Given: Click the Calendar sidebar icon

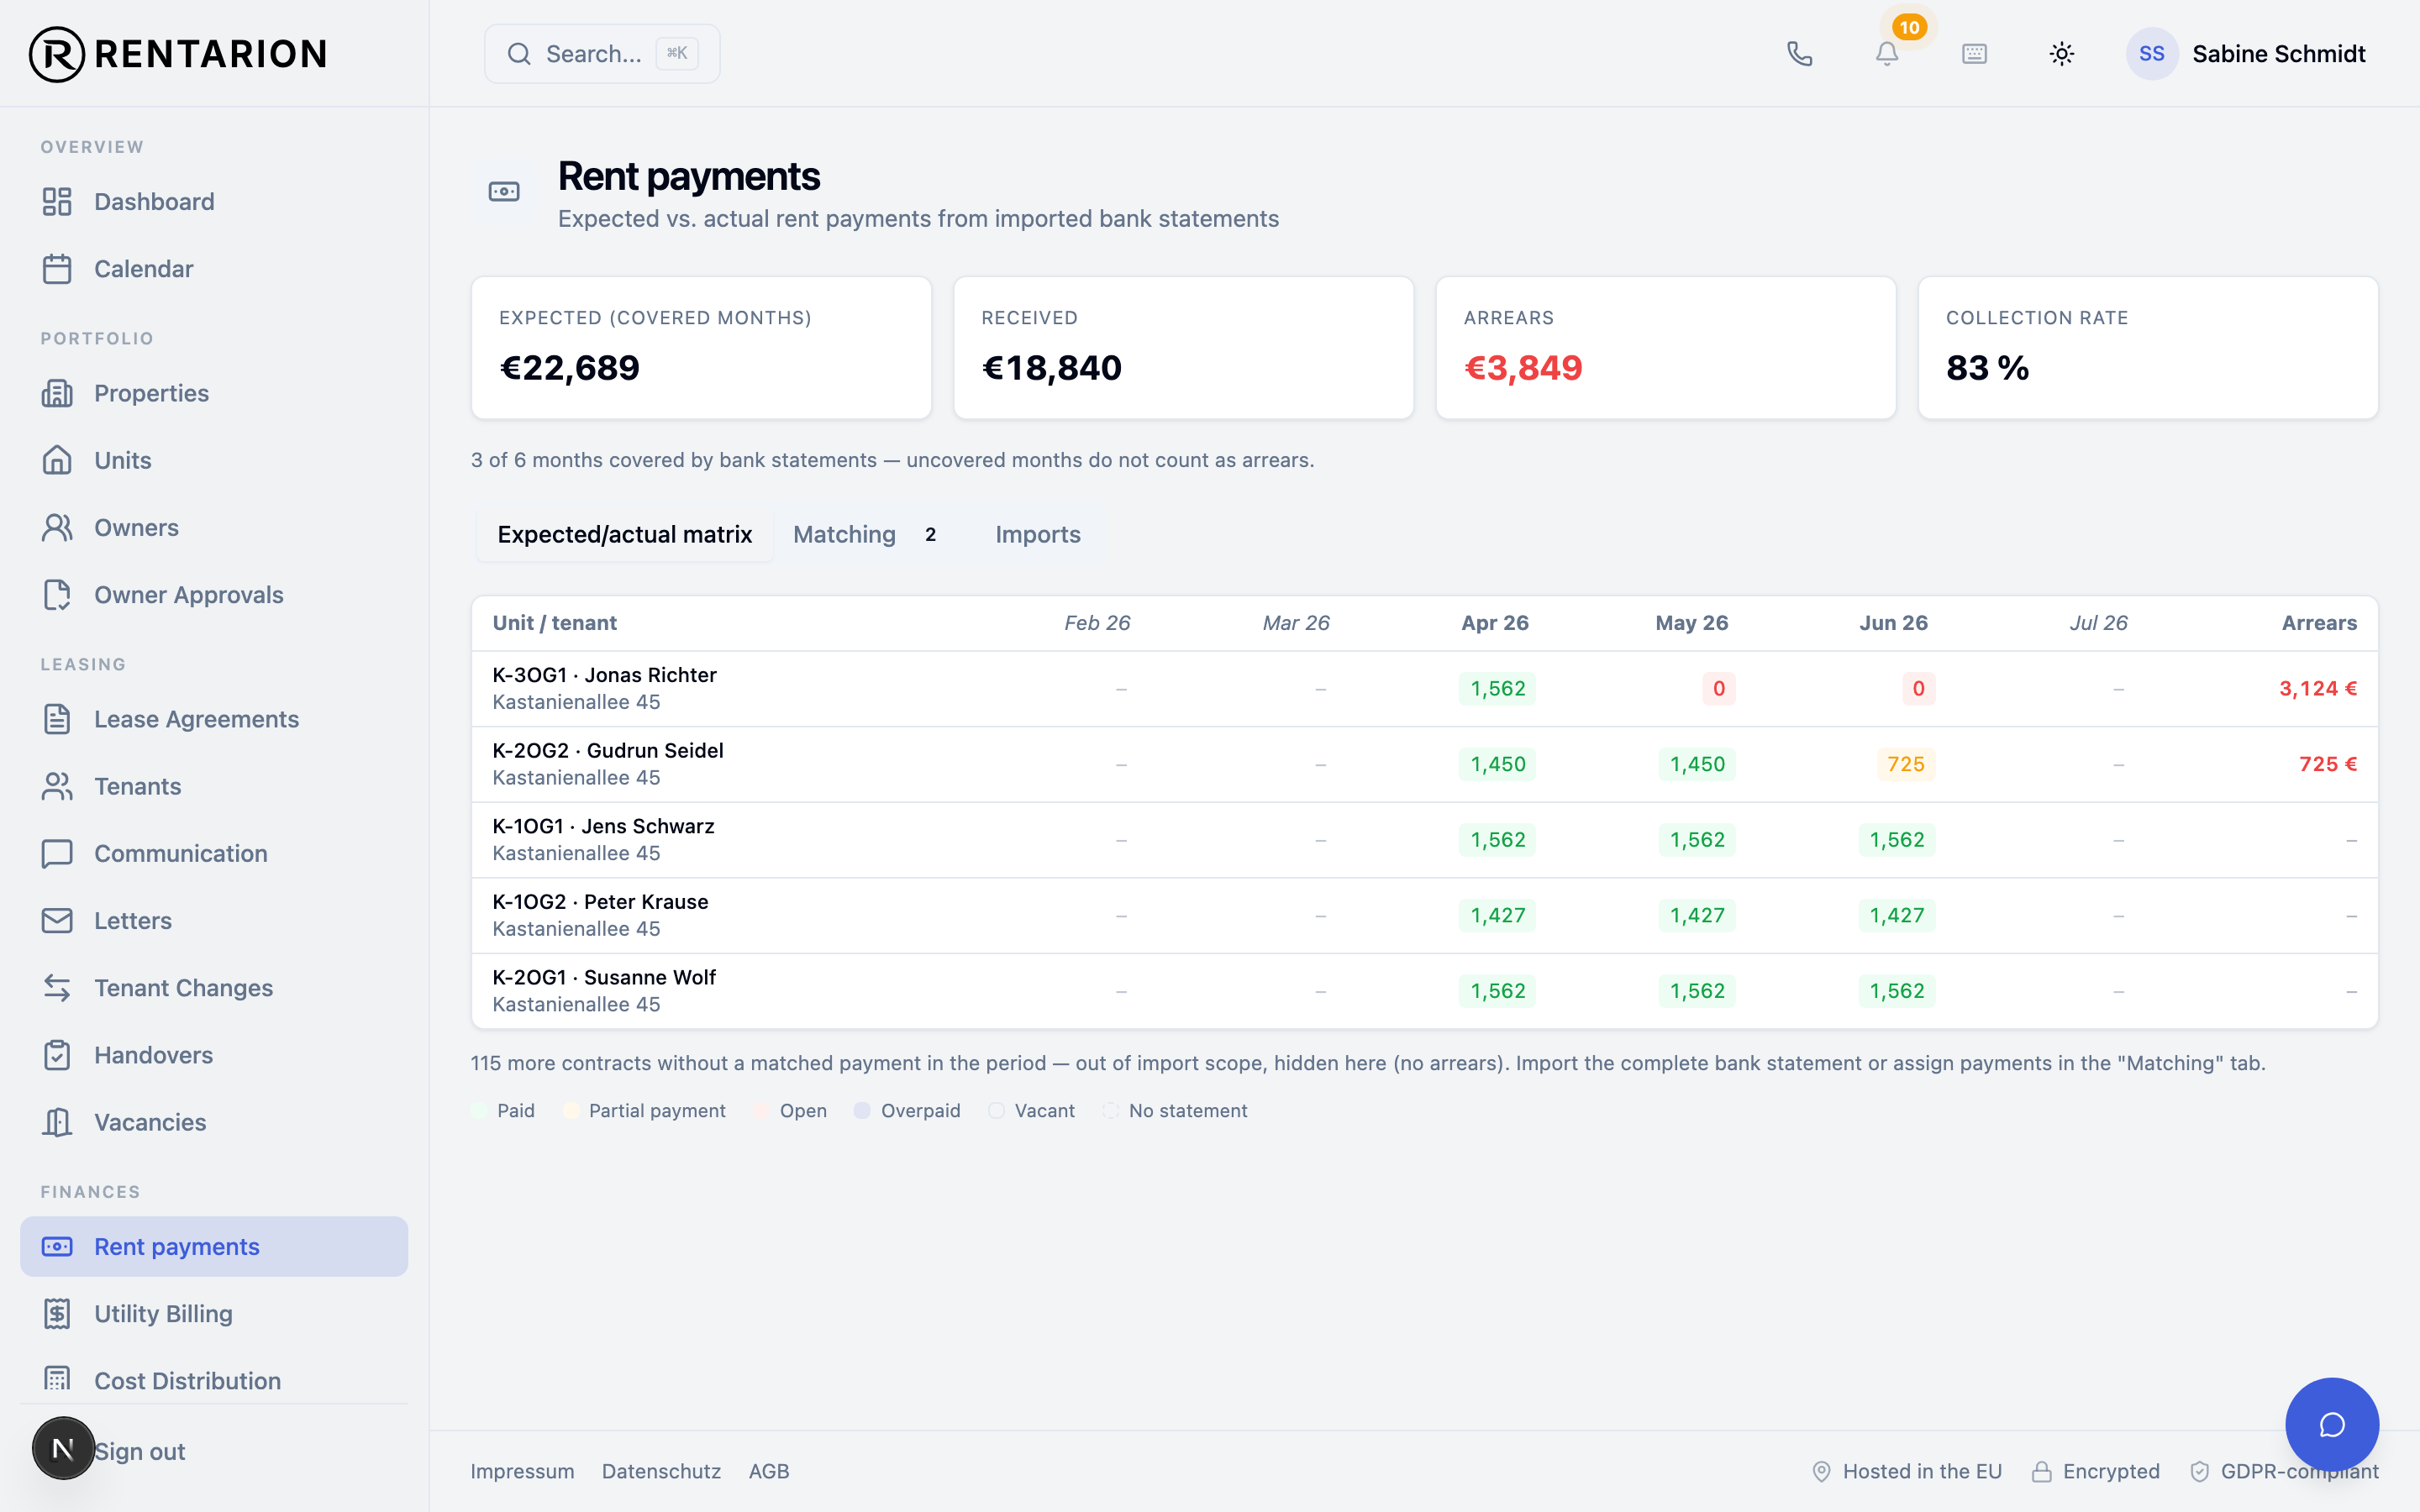Looking at the screenshot, I should (57, 269).
